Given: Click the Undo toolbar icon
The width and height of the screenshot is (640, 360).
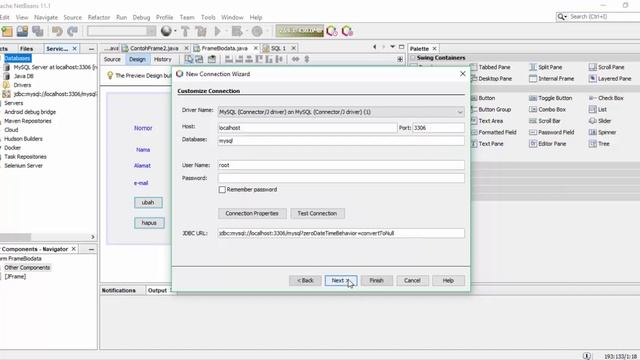Looking at the screenshot, I should tap(57, 31).
